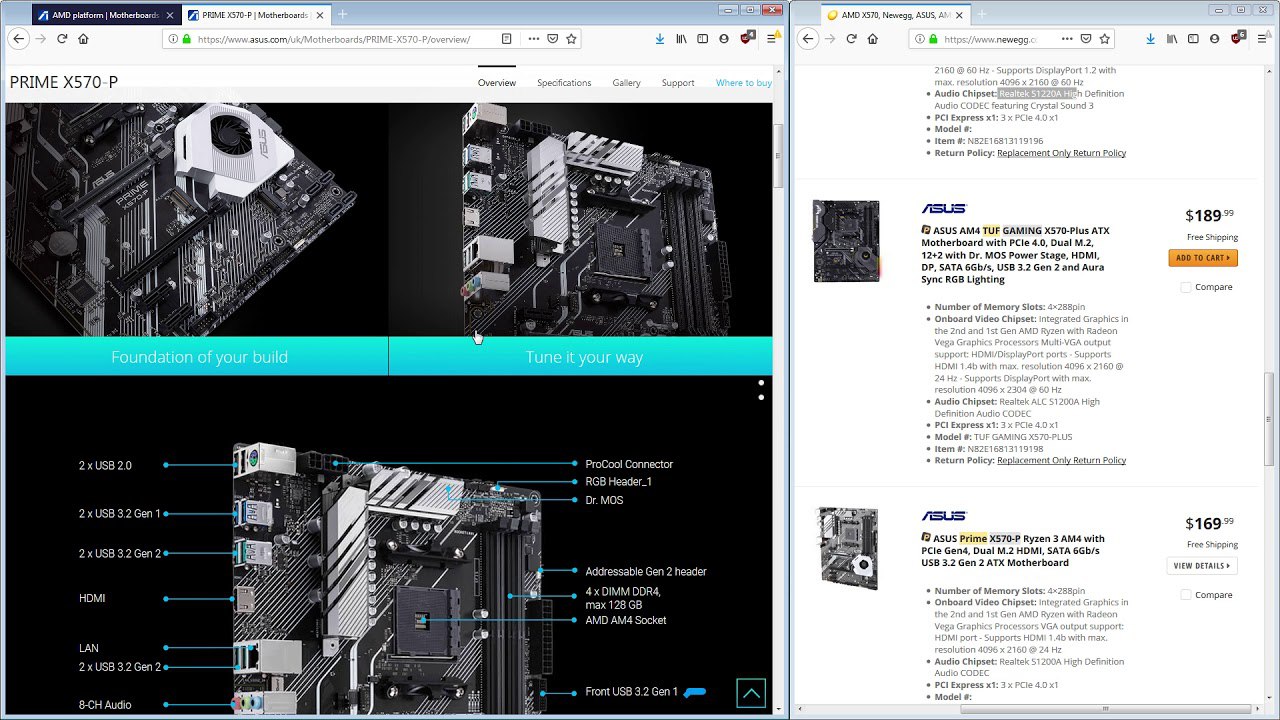Open page actions menu in the ASUS address bar
The height and width of the screenshot is (720, 1280).
[x=534, y=39]
